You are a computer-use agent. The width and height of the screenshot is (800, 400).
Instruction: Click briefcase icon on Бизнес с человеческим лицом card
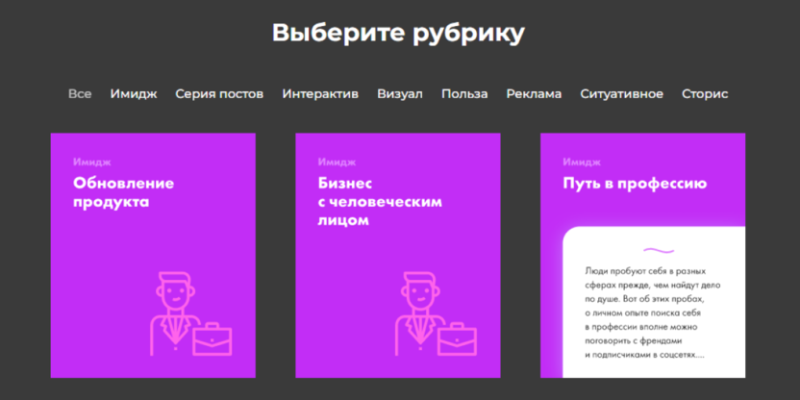457,339
